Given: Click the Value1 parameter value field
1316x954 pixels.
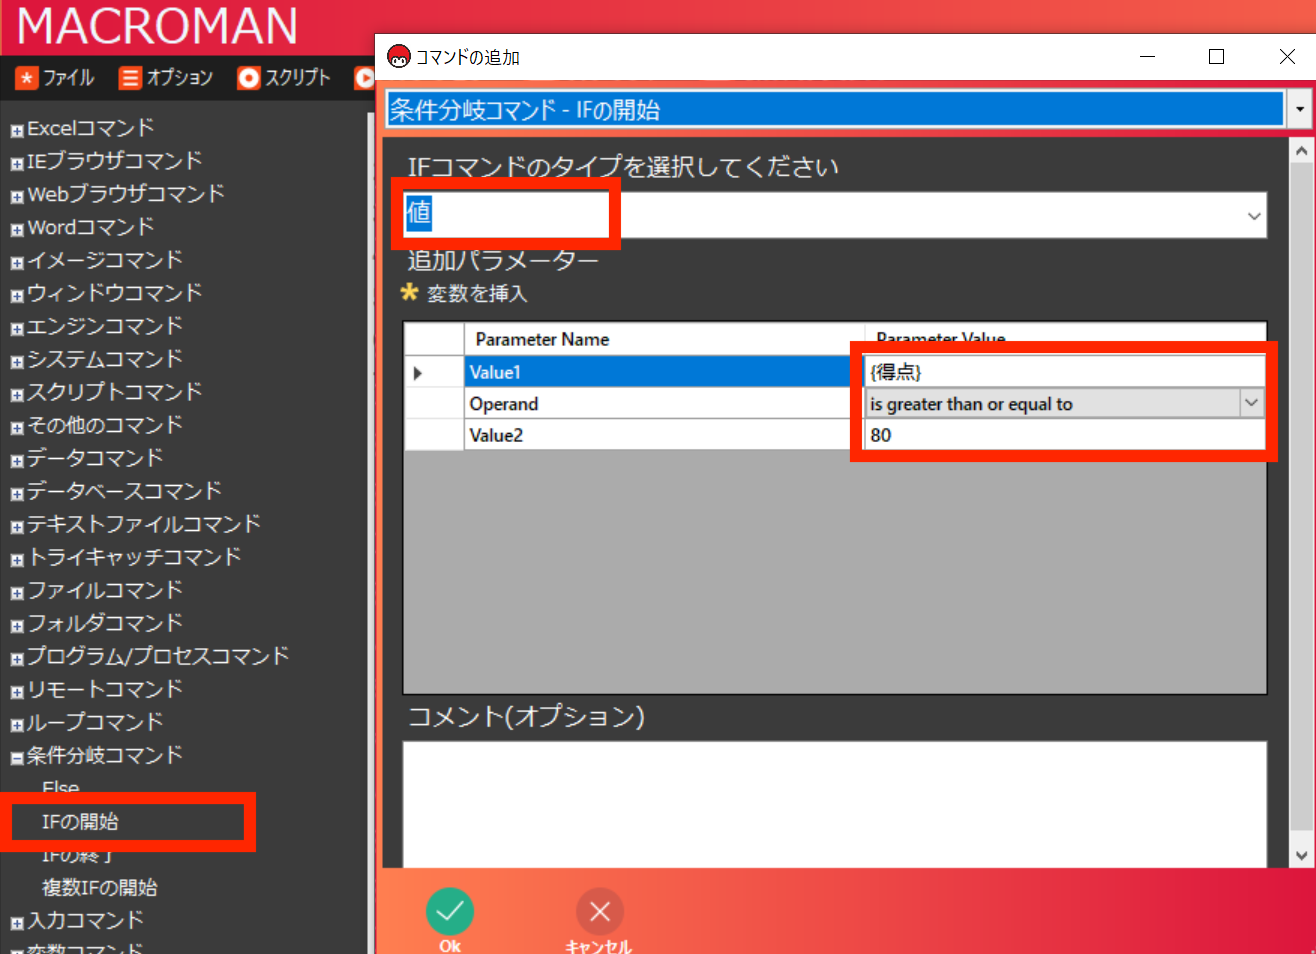Looking at the screenshot, I should point(1064,372).
